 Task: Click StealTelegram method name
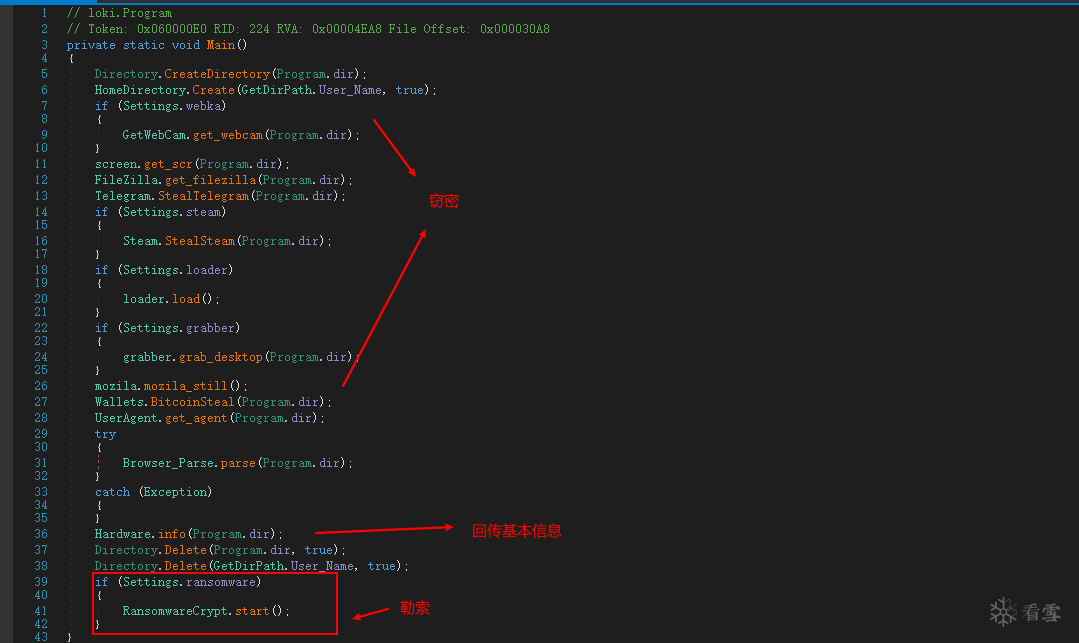203,196
